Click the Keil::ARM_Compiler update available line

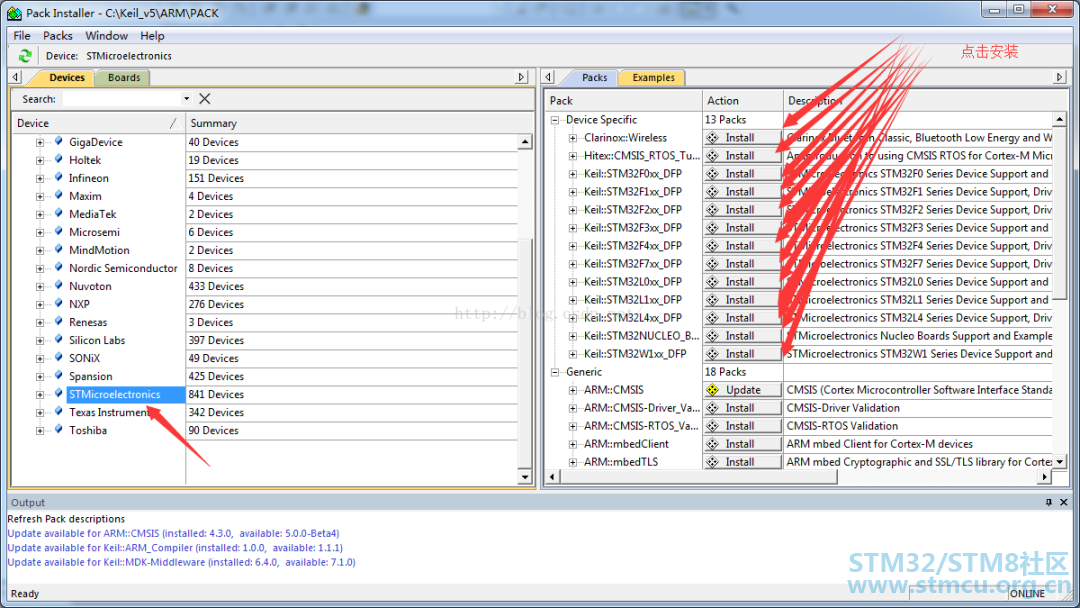175,548
